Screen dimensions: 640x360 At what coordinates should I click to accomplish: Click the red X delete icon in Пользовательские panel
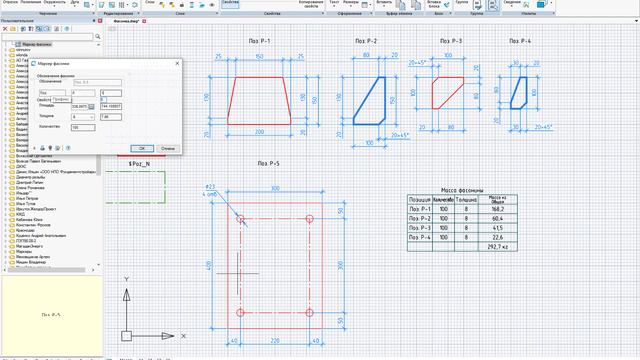pos(5,29)
